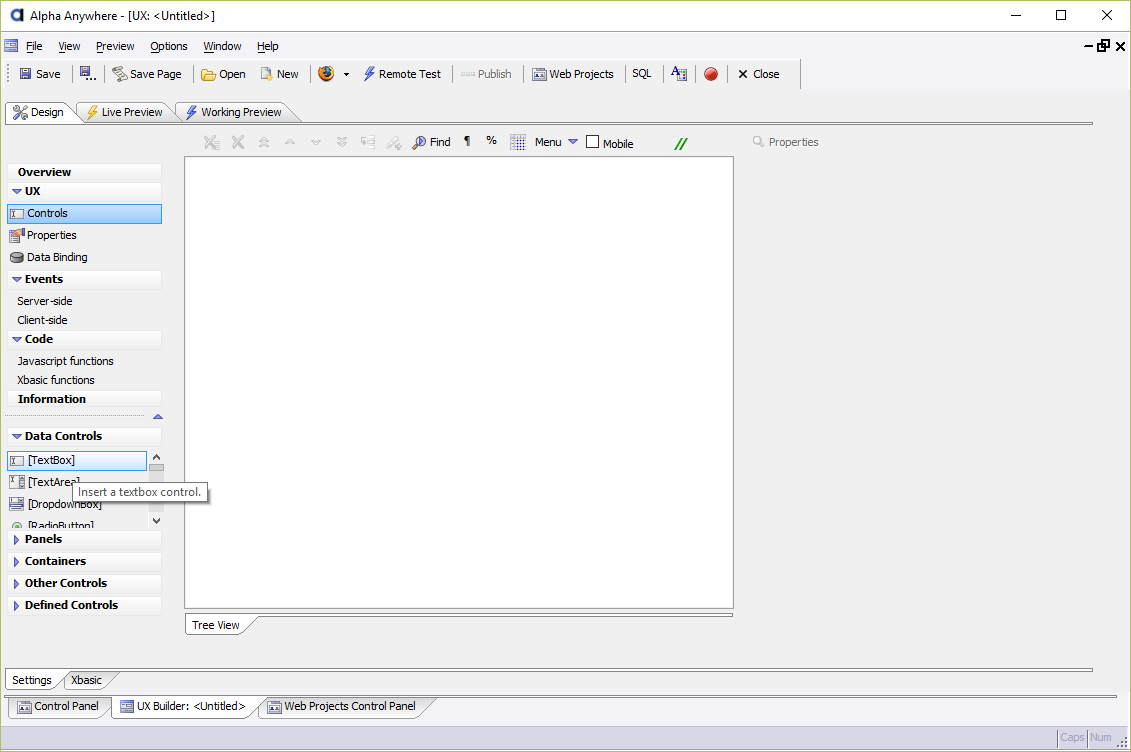The image size is (1131, 752).
Task: Click the SQL toolbar button
Action: 641,74
